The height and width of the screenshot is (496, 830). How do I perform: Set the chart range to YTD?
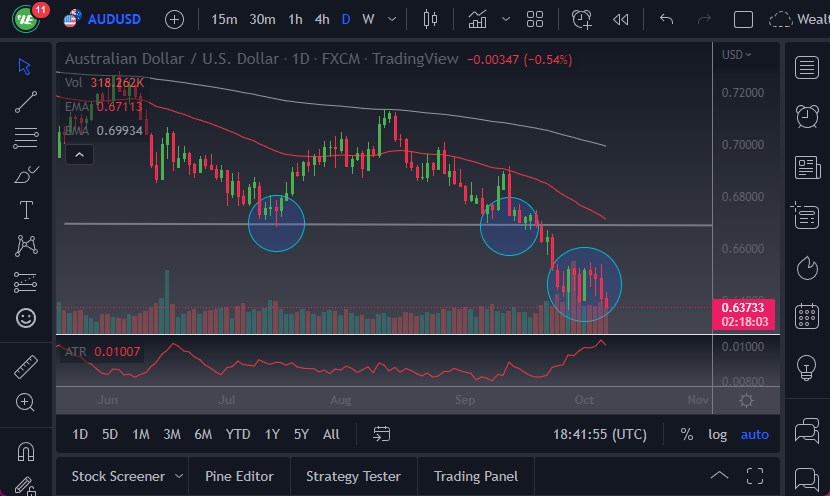tap(238, 434)
